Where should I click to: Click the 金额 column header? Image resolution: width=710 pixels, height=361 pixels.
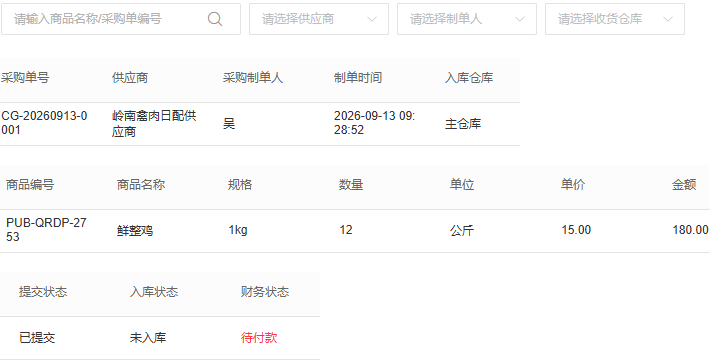point(684,185)
